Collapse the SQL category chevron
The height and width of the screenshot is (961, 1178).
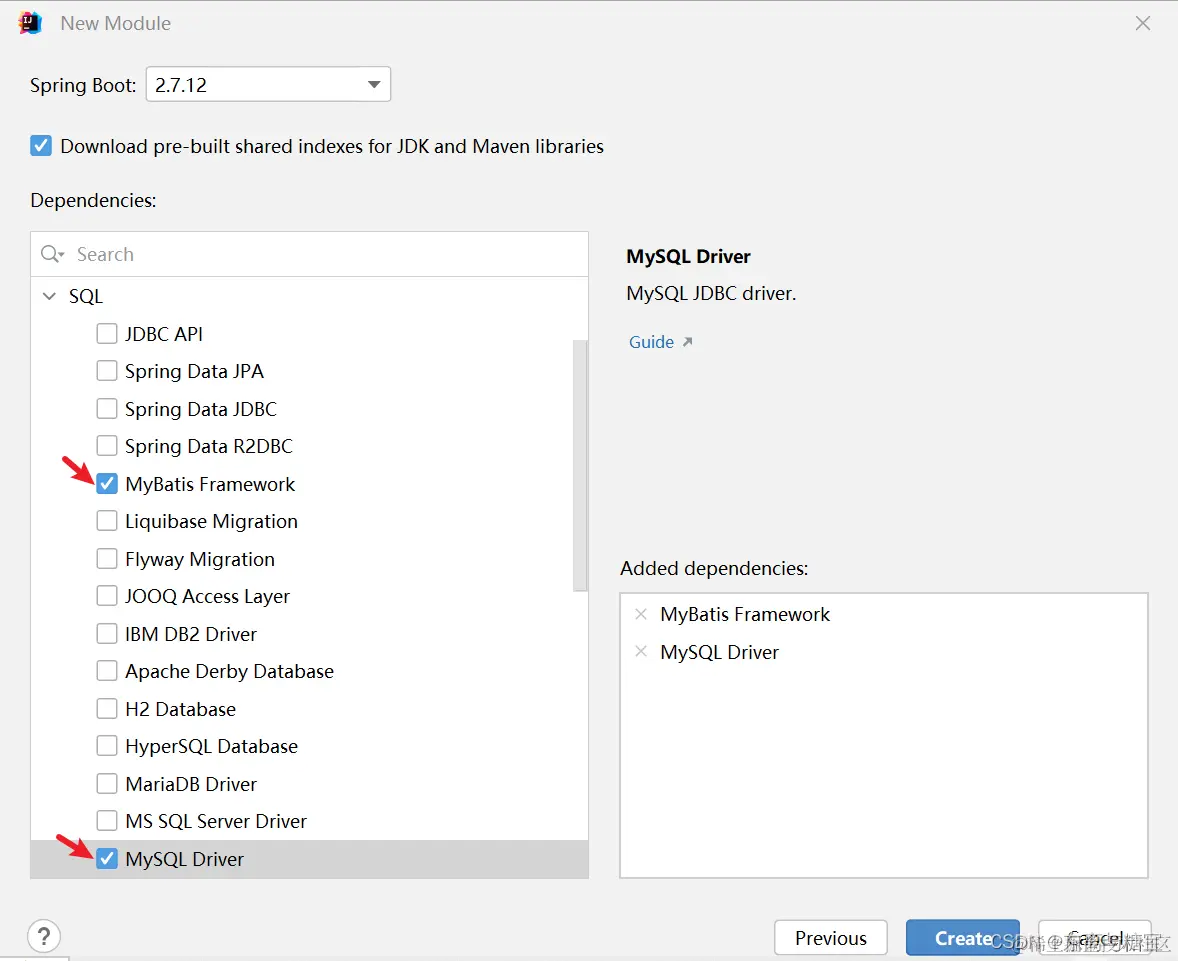click(x=50, y=296)
